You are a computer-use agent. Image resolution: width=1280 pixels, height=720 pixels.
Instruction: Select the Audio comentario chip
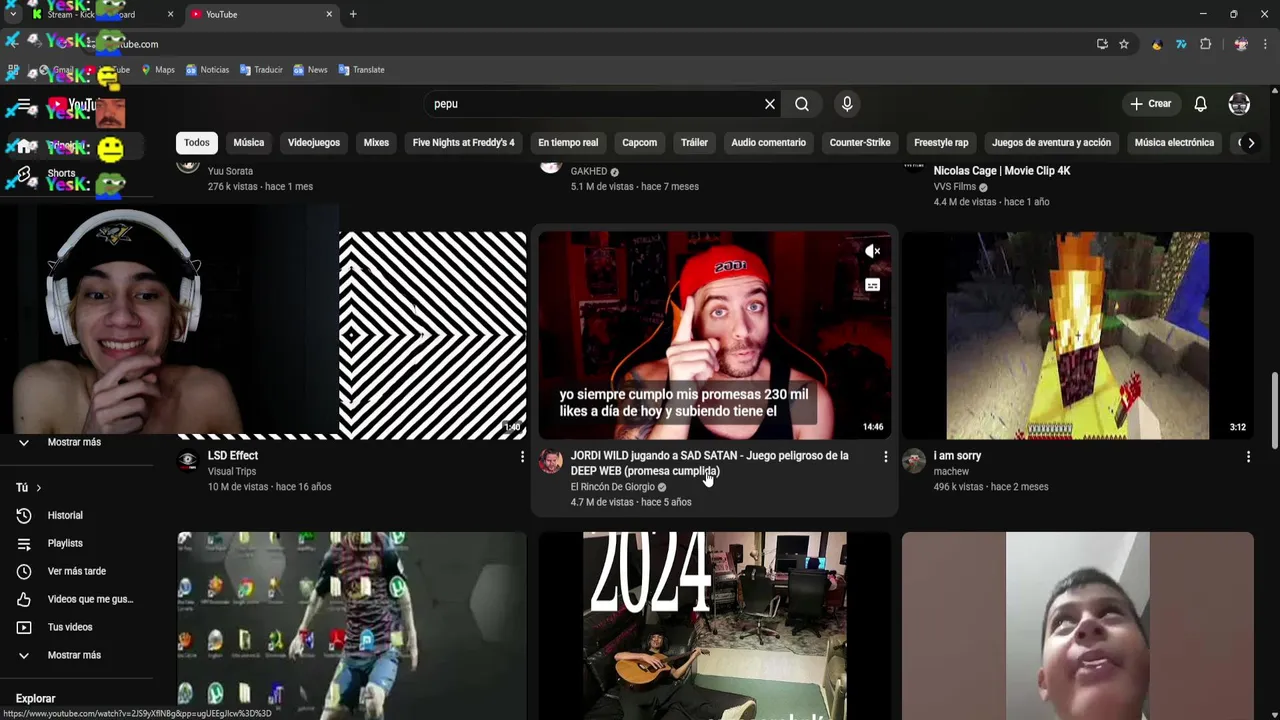click(768, 142)
